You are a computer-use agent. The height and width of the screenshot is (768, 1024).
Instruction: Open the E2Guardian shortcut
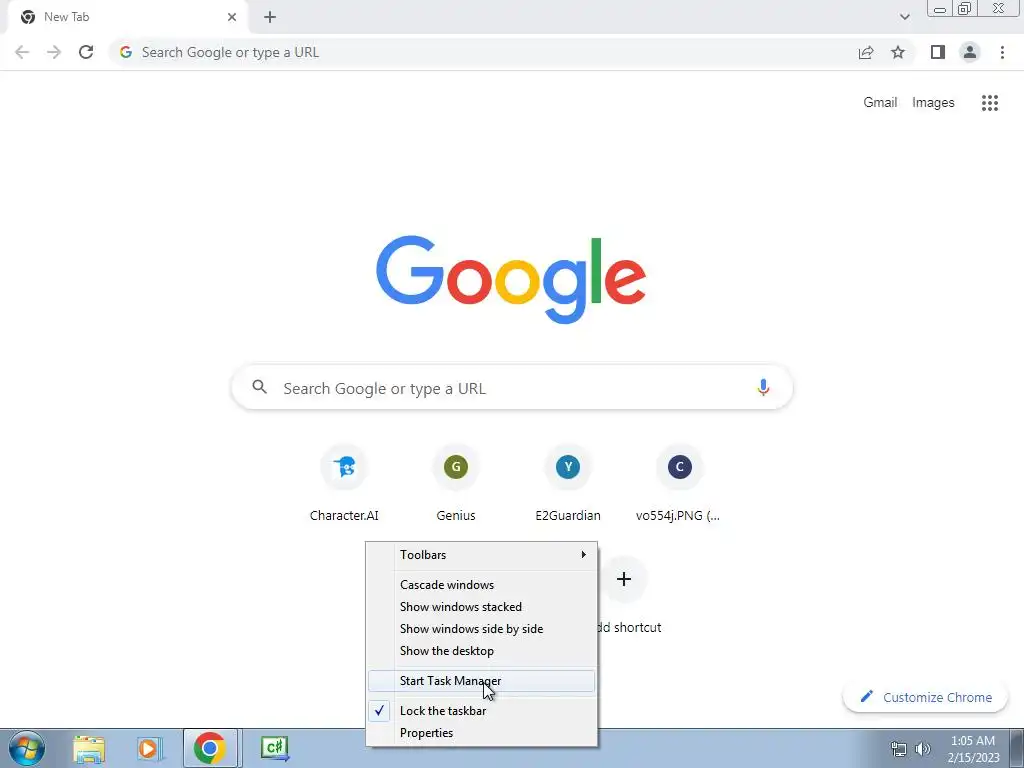point(568,483)
